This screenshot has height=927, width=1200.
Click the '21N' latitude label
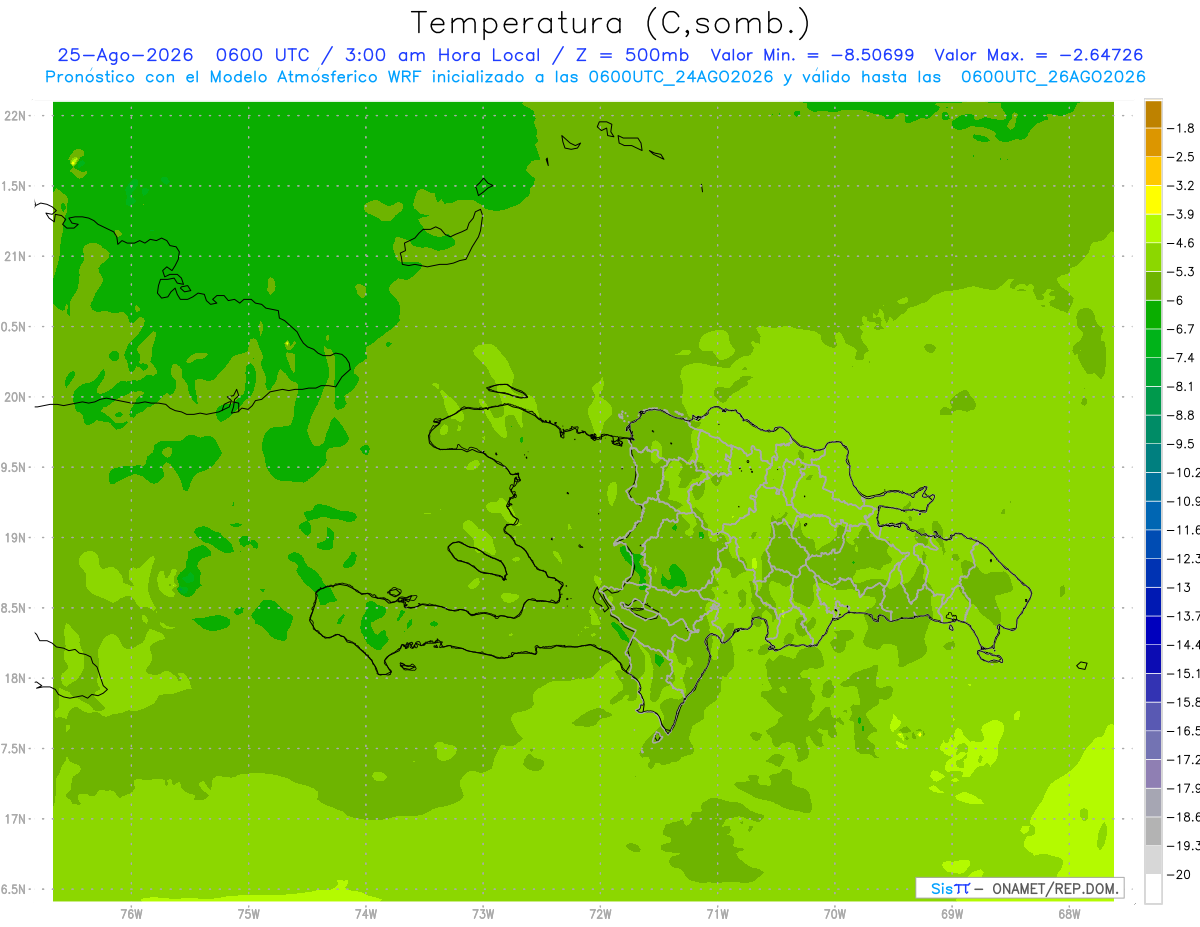click(x=17, y=256)
